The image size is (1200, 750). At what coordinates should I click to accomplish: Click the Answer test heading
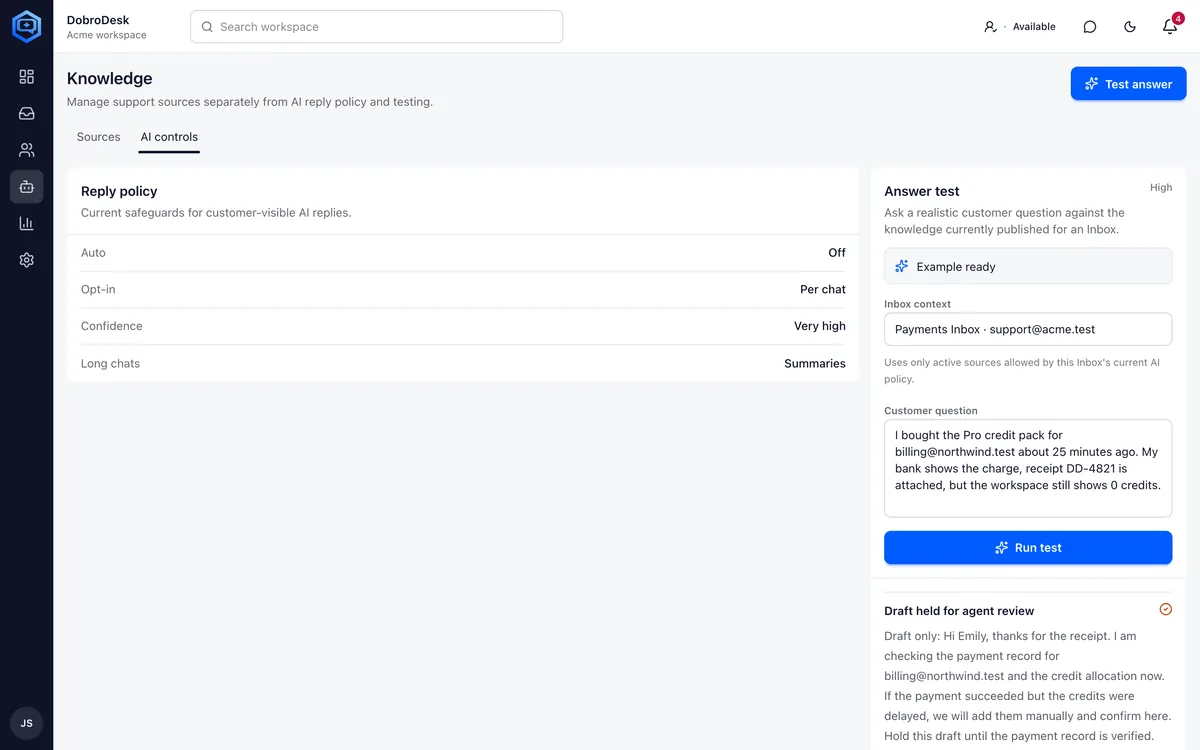(922, 191)
